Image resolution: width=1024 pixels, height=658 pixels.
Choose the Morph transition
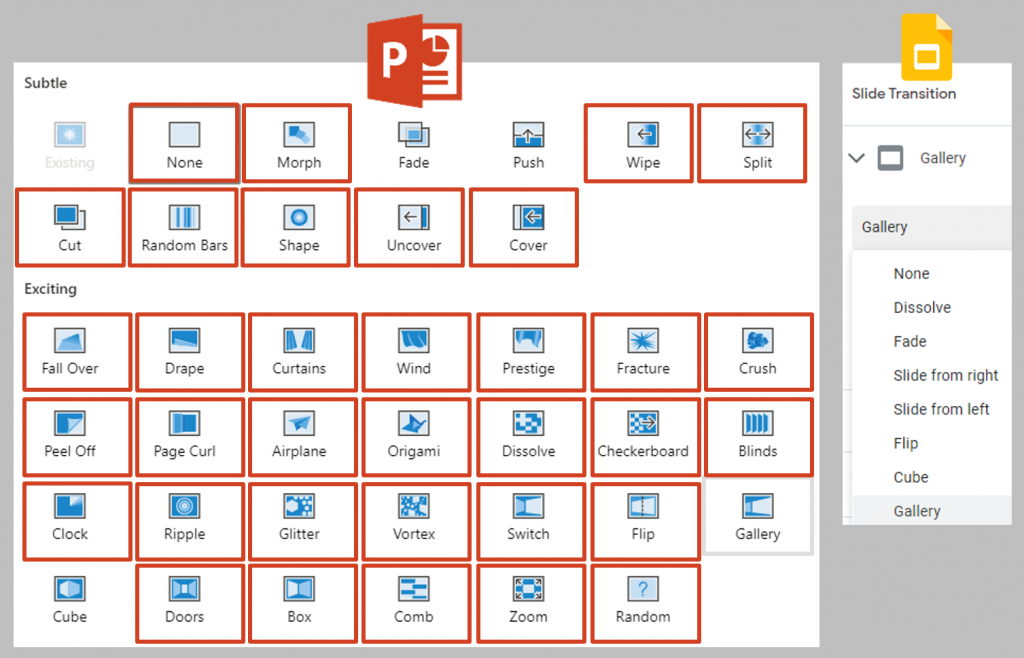298,143
